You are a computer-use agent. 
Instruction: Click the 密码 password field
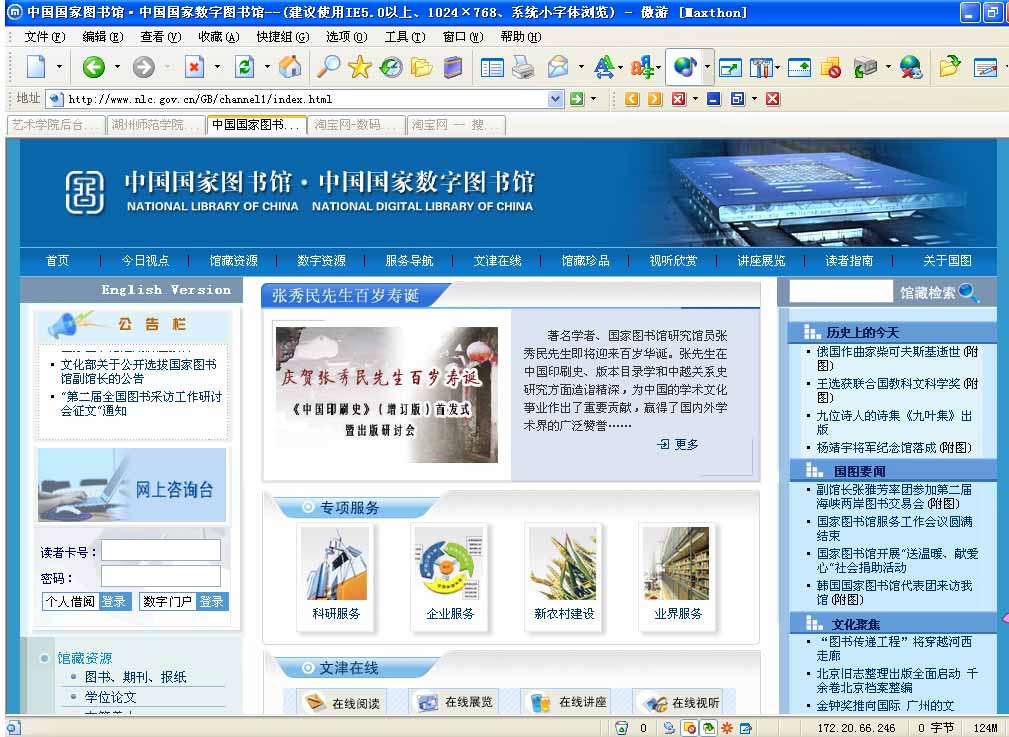click(x=161, y=577)
